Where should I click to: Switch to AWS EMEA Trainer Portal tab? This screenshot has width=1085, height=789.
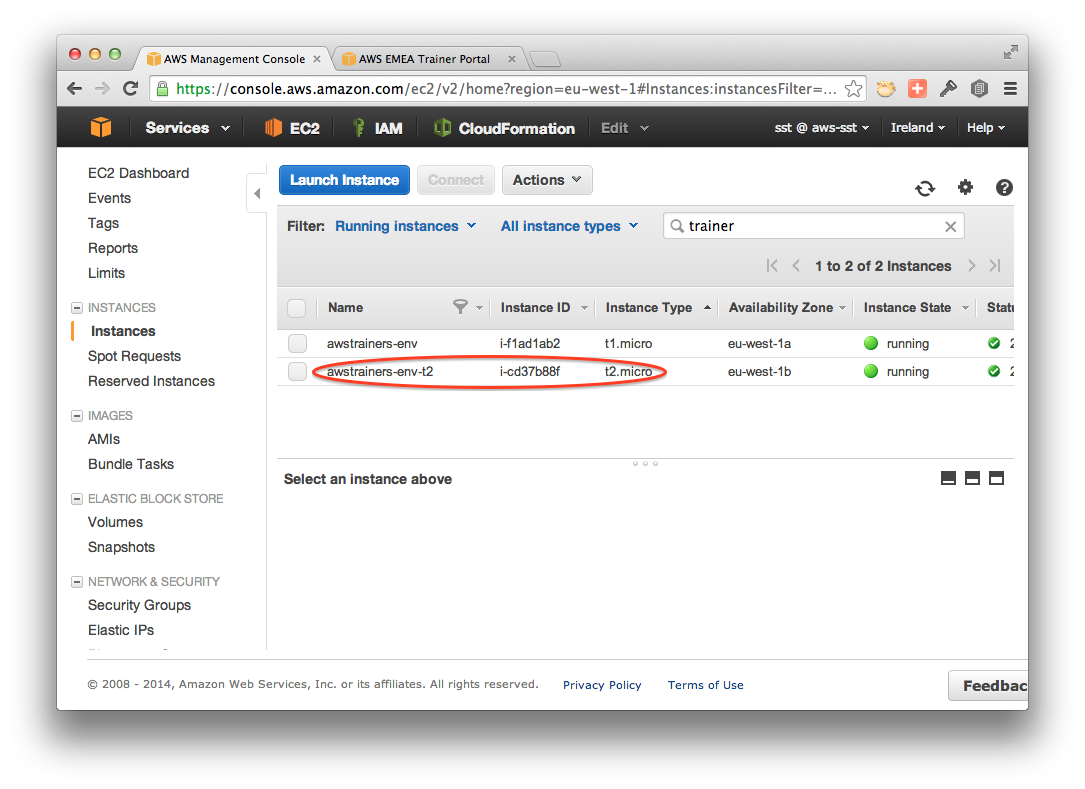pos(424,59)
